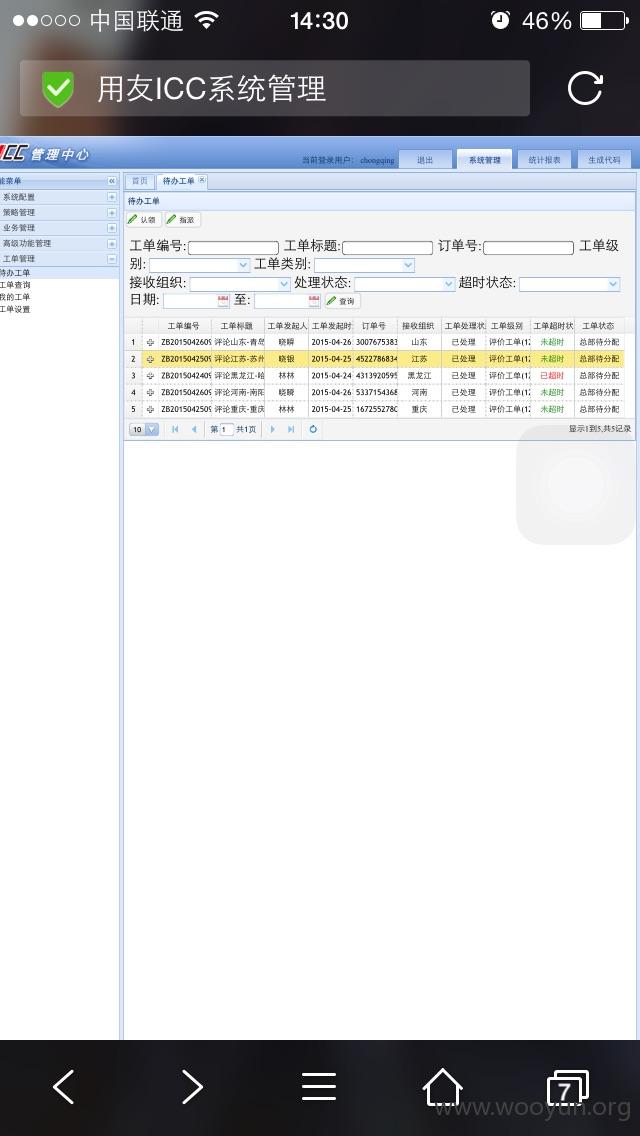
Task: Expand the 系统配置 sidebar section
Action: pyautogui.click(x=112, y=197)
